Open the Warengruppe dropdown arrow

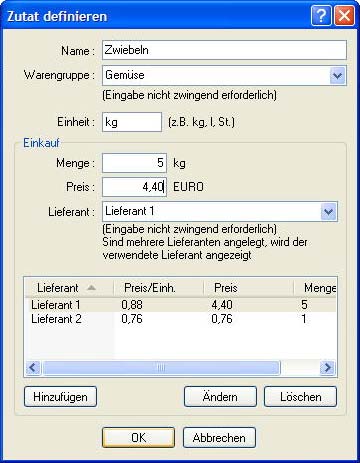337,75
